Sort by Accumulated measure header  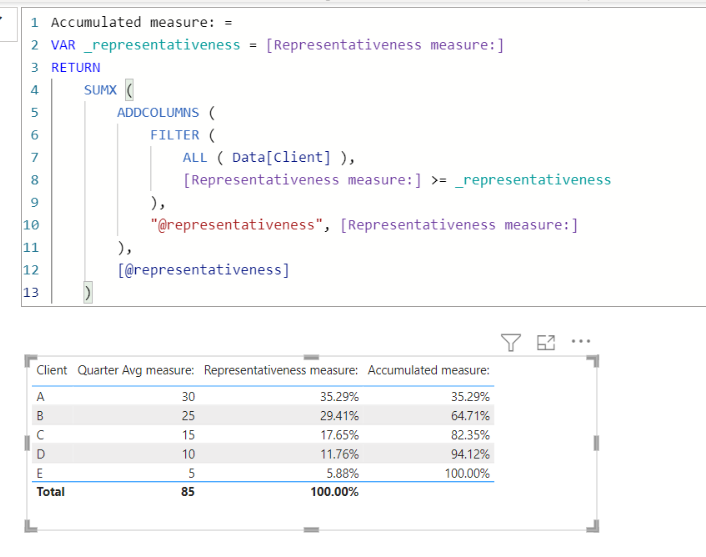tap(429, 370)
